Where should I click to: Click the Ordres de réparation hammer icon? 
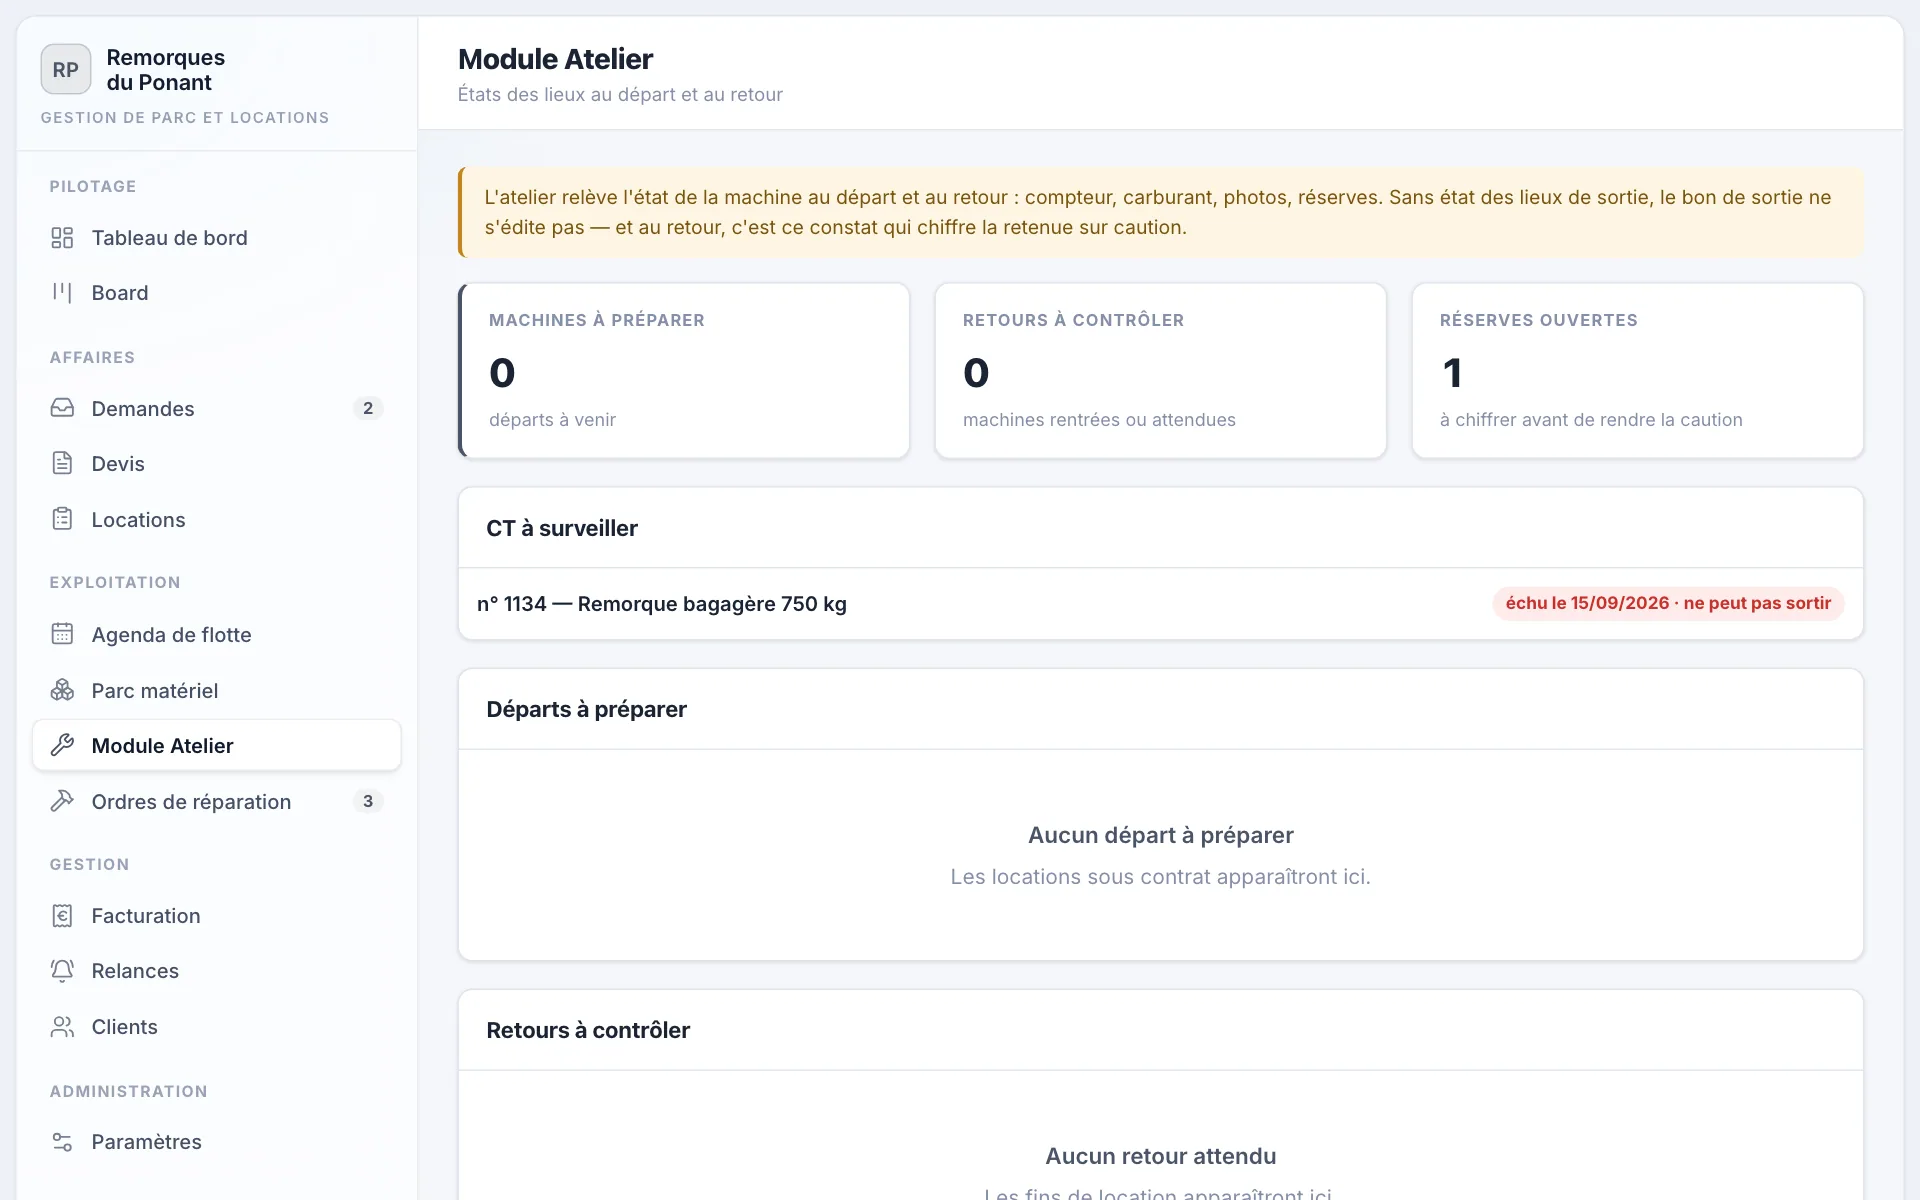[62, 801]
